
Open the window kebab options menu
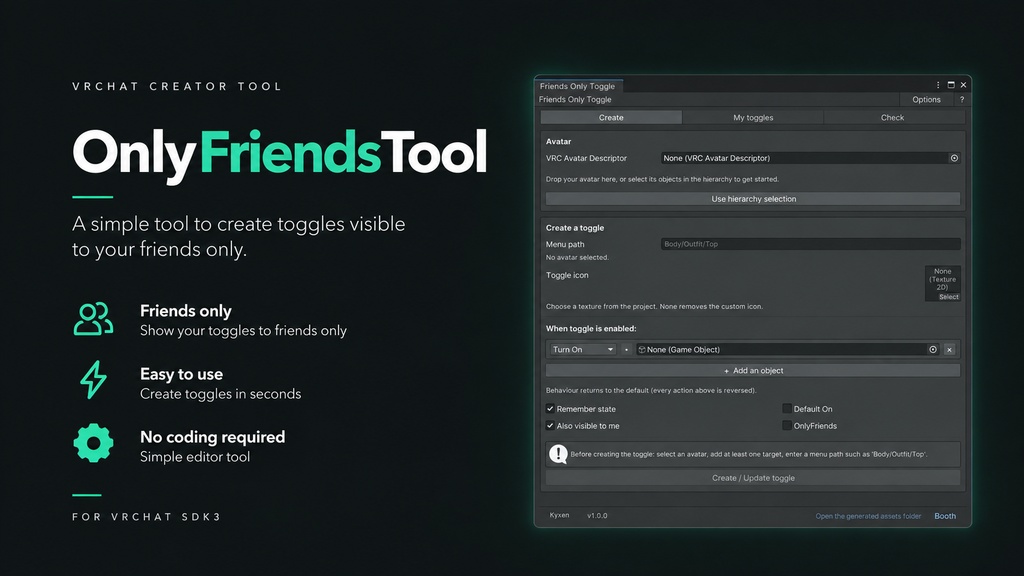[x=938, y=85]
